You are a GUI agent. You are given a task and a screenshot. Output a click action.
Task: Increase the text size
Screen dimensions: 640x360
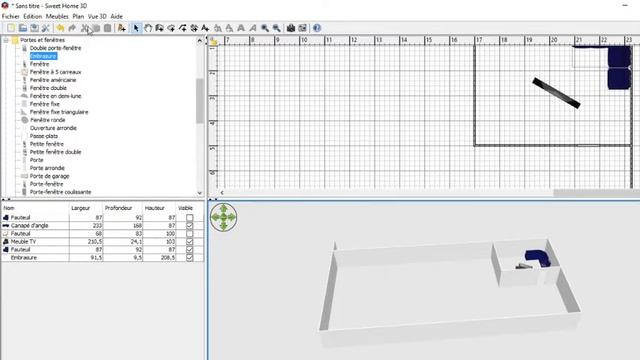coord(218,28)
